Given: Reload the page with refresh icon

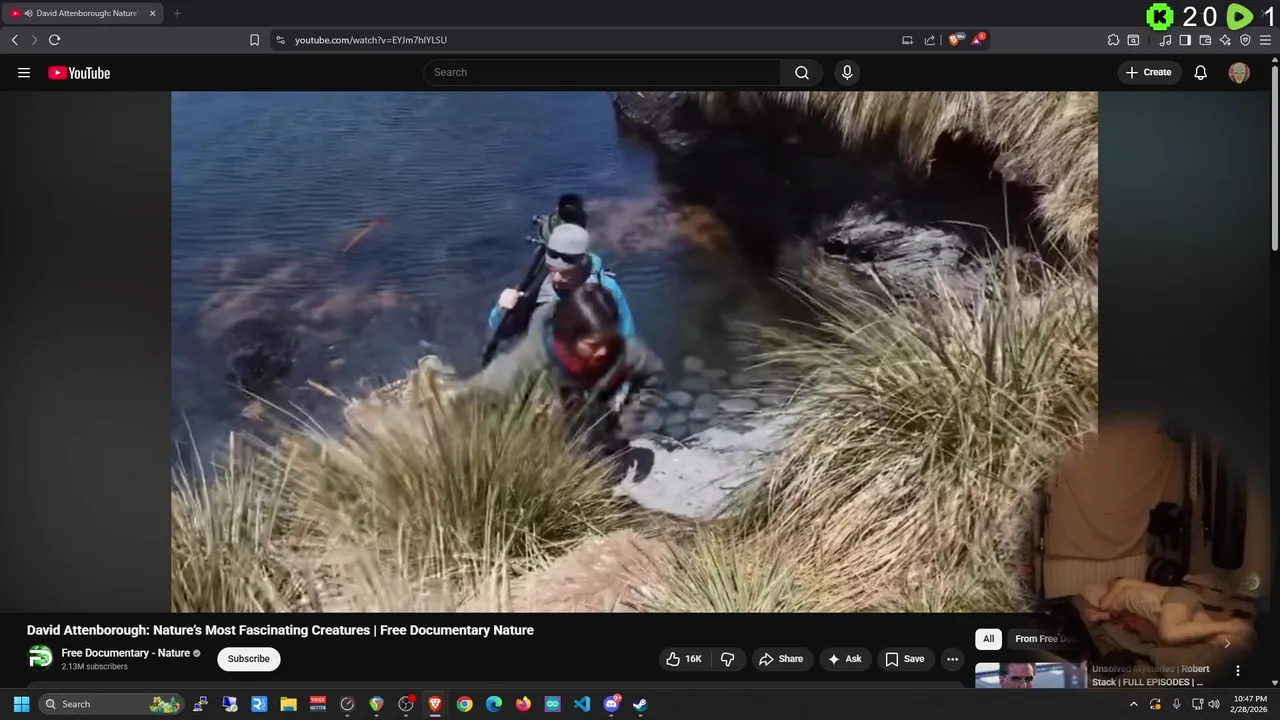Looking at the screenshot, I should [x=54, y=40].
